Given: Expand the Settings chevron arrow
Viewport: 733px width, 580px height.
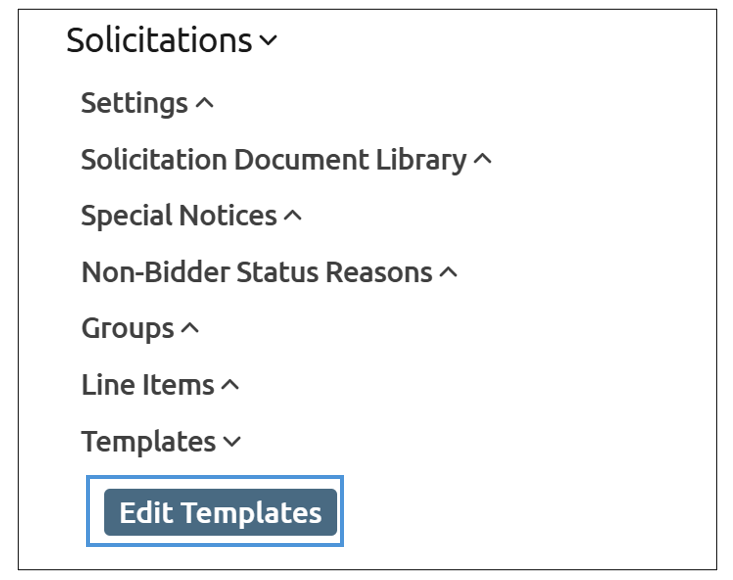Looking at the screenshot, I should 205,103.
